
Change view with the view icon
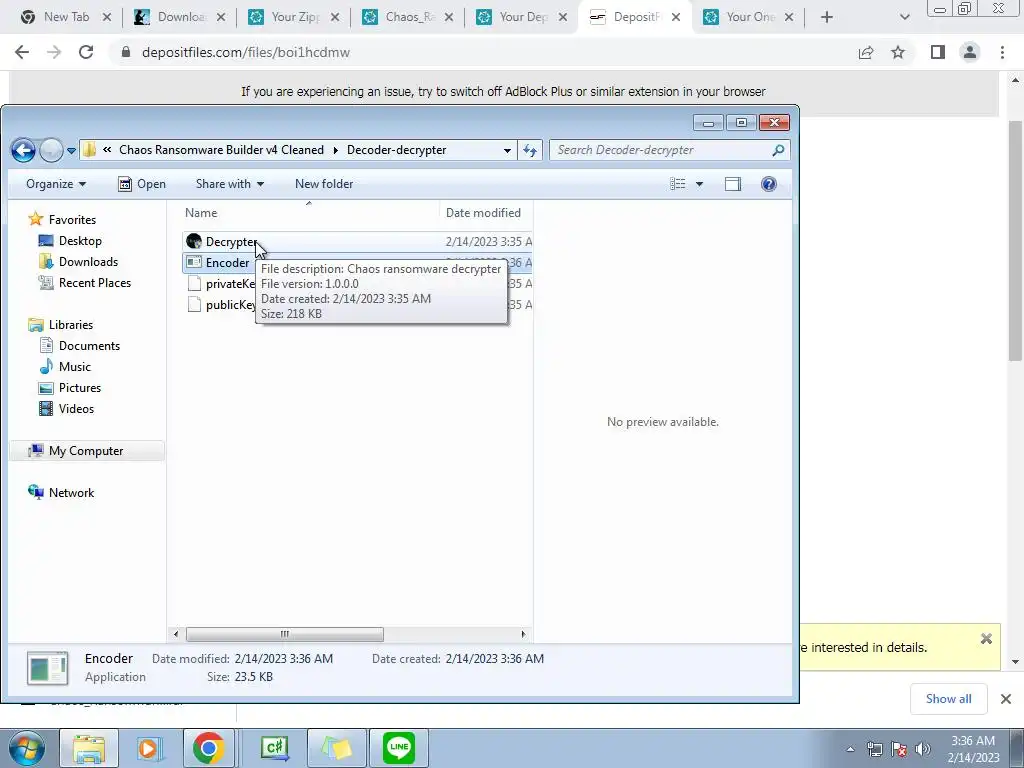[677, 184]
